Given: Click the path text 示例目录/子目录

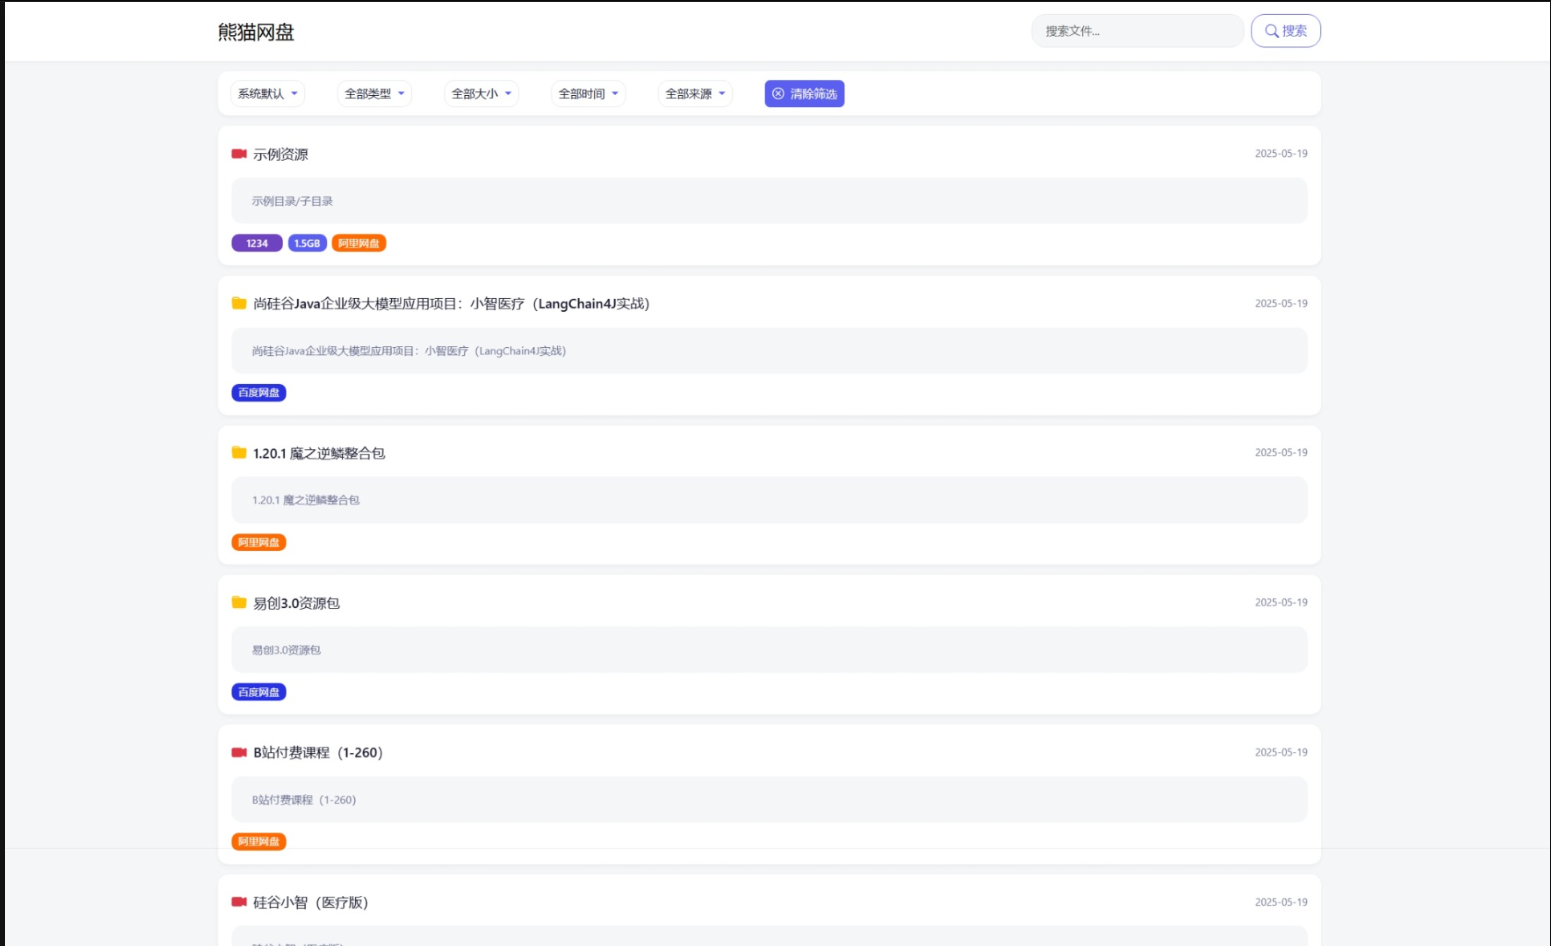Looking at the screenshot, I should (x=293, y=201).
